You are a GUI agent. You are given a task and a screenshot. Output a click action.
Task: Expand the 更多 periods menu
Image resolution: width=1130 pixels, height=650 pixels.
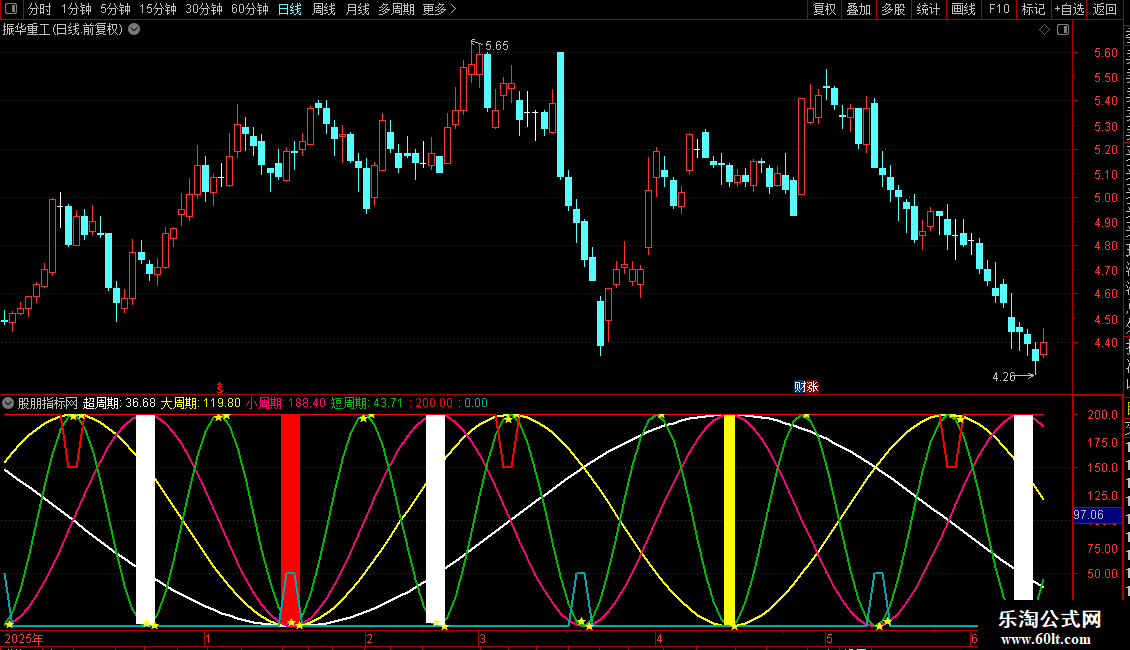pos(440,9)
